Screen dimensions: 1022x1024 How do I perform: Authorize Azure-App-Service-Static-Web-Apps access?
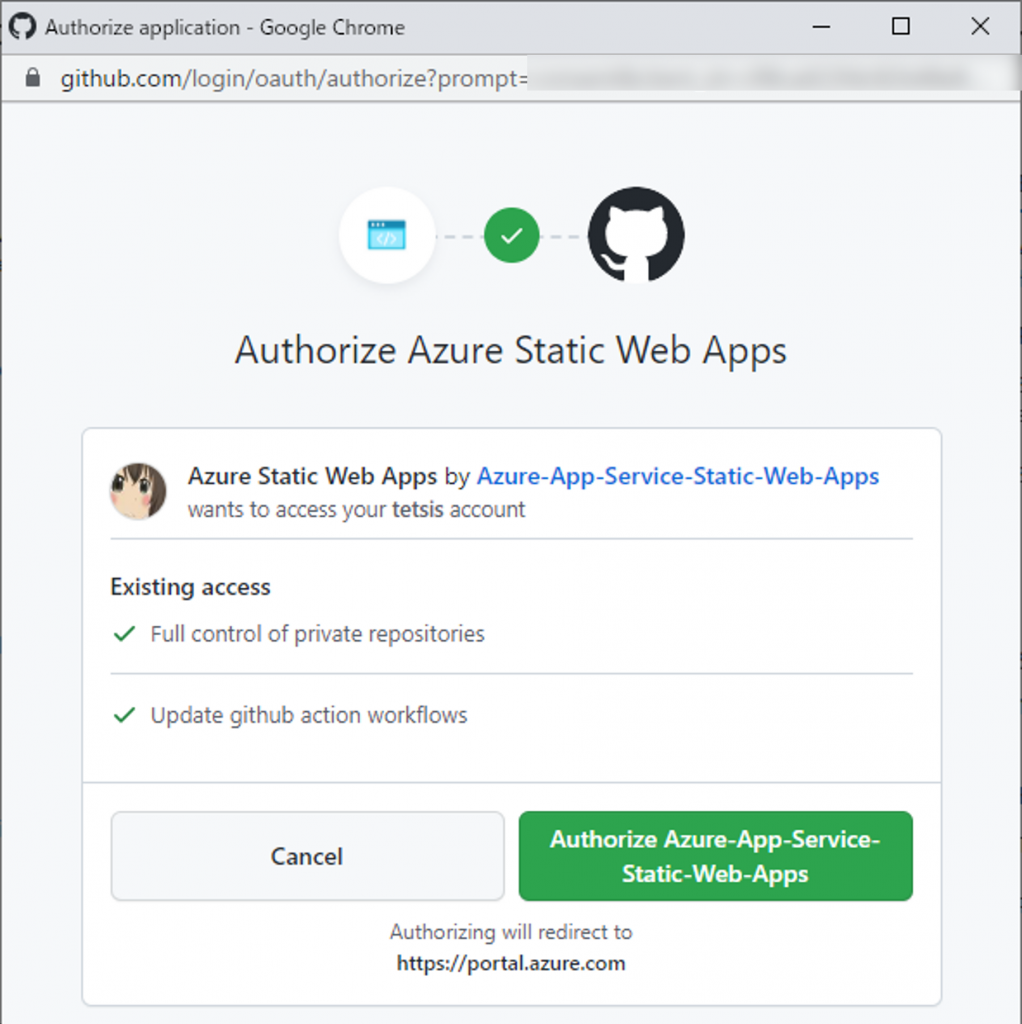[714, 856]
